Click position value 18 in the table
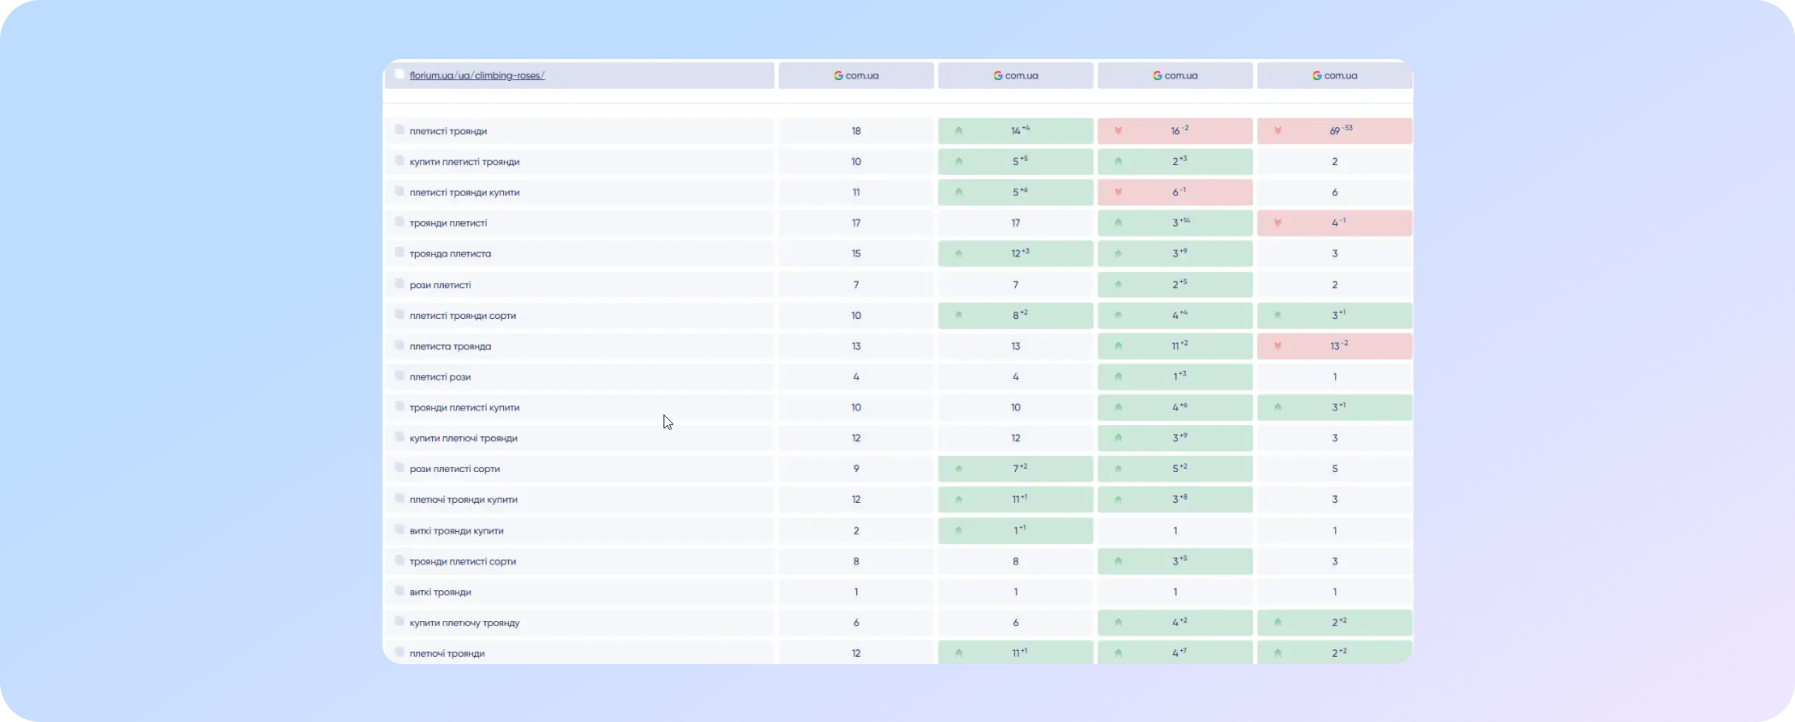This screenshot has height=722, width=1795. point(856,131)
